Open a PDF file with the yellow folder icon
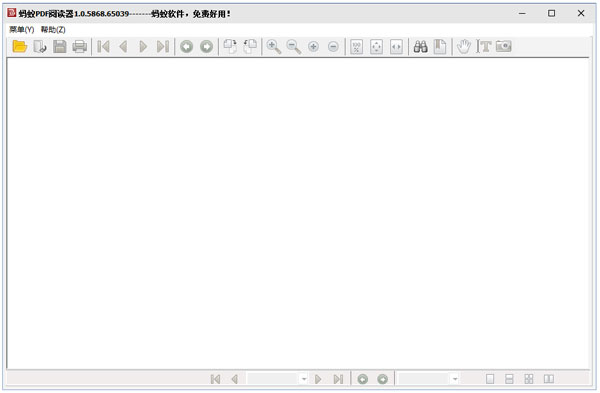600x393 pixels. (x=20, y=47)
